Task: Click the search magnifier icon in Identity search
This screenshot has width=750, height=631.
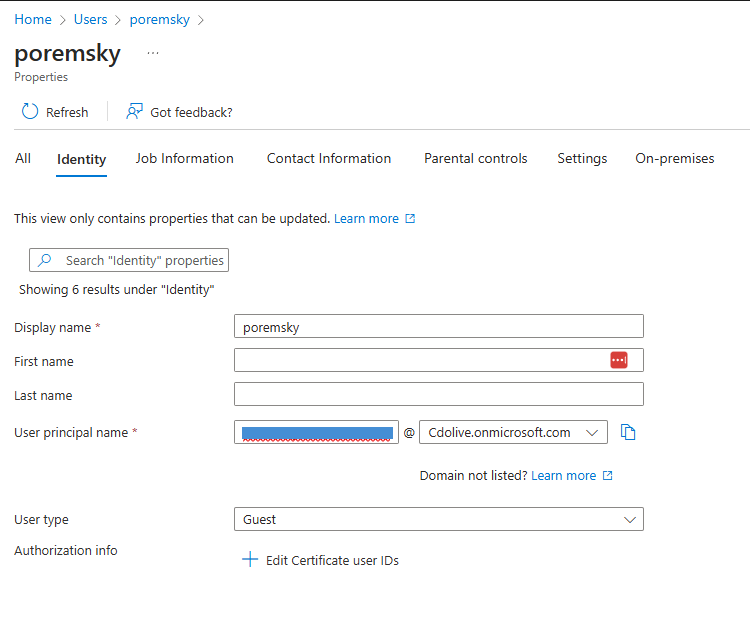Action: [x=44, y=260]
